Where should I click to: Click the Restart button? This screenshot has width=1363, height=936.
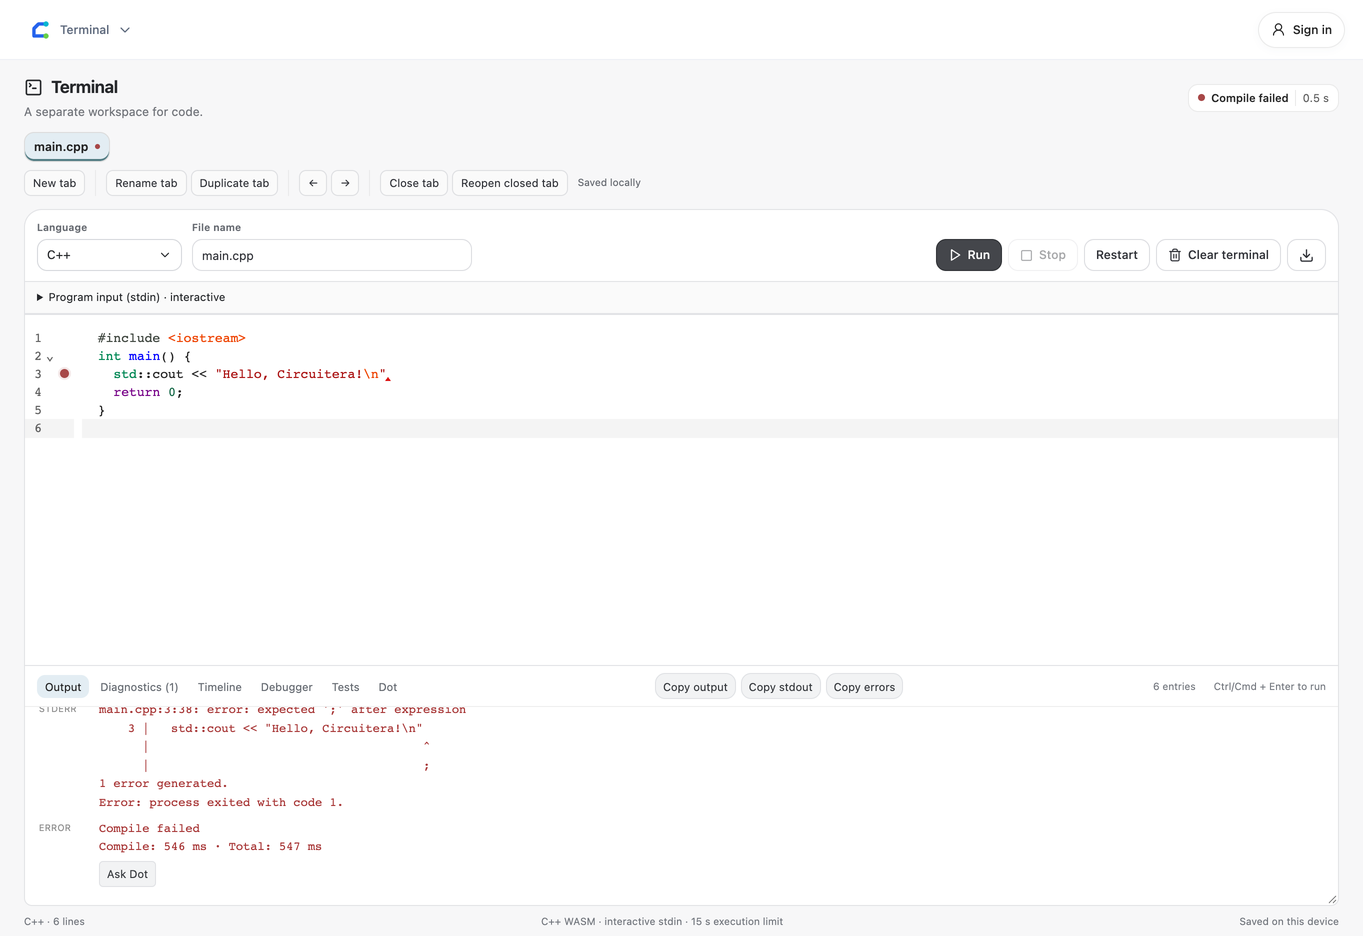coord(1117,255)
